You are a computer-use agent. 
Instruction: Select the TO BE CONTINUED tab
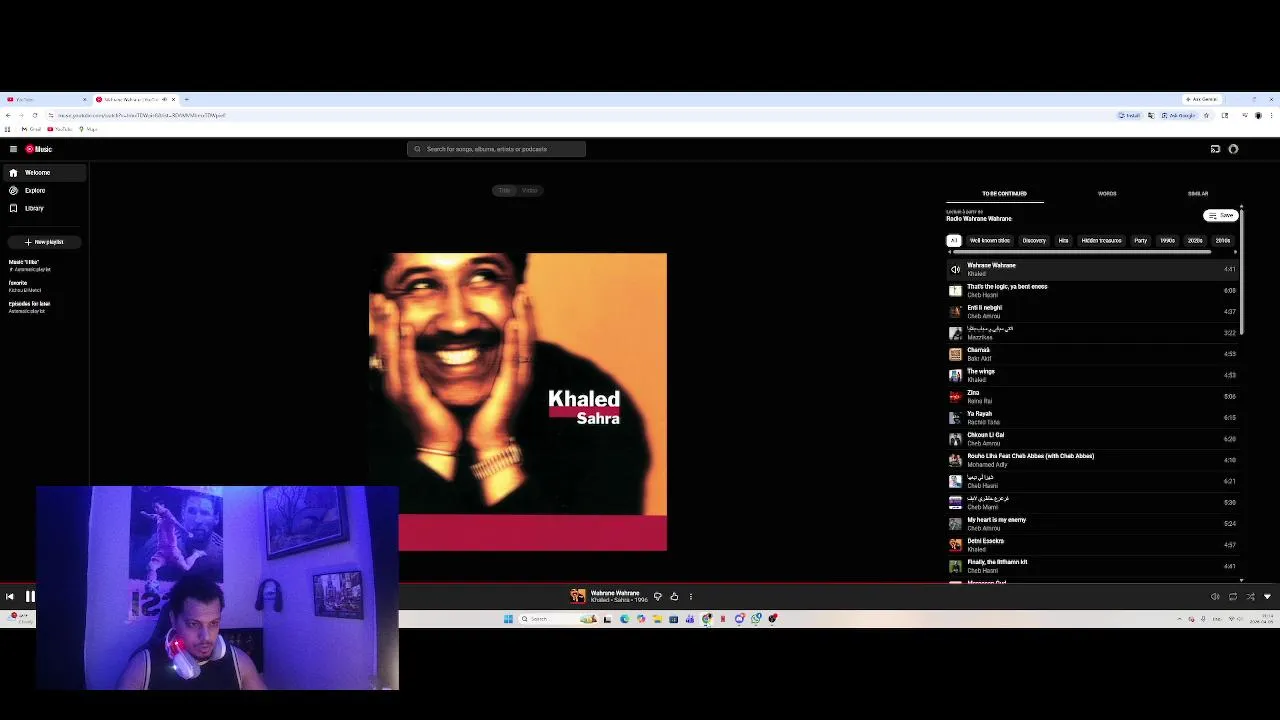(x=1004, y=193)
